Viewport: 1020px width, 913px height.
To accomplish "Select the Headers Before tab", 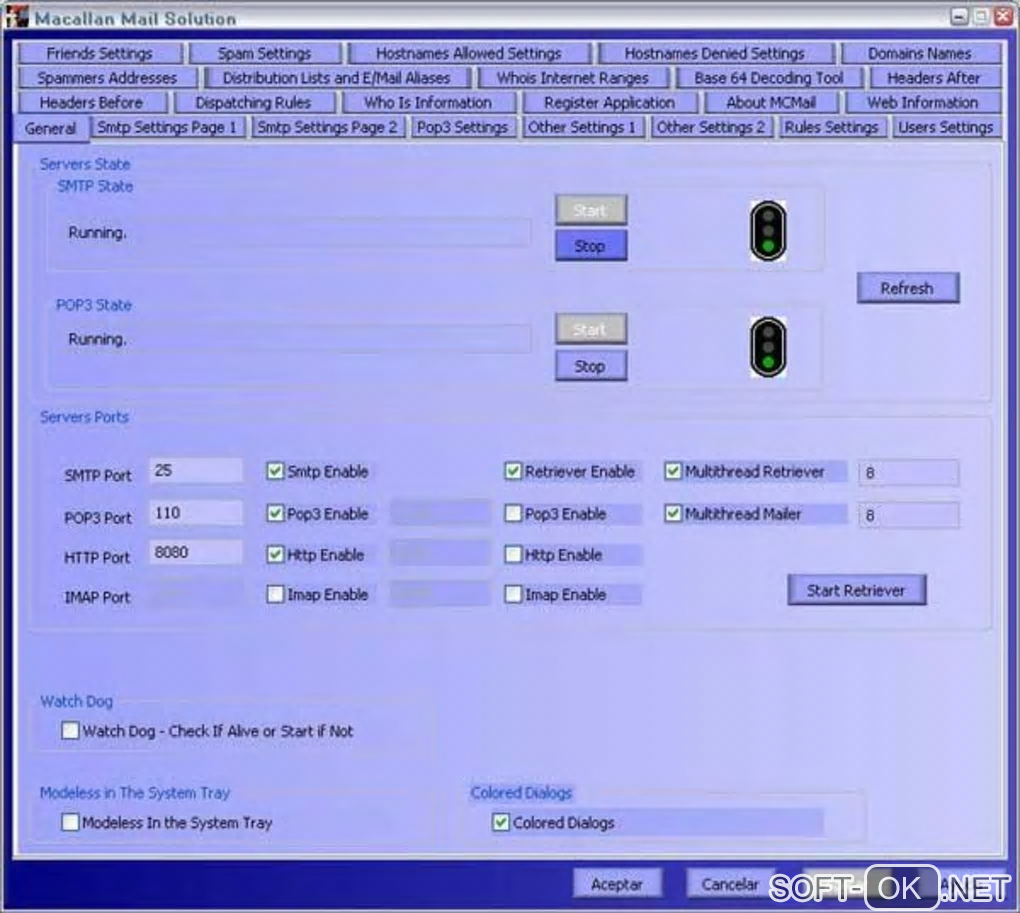I will pos(91,103).
